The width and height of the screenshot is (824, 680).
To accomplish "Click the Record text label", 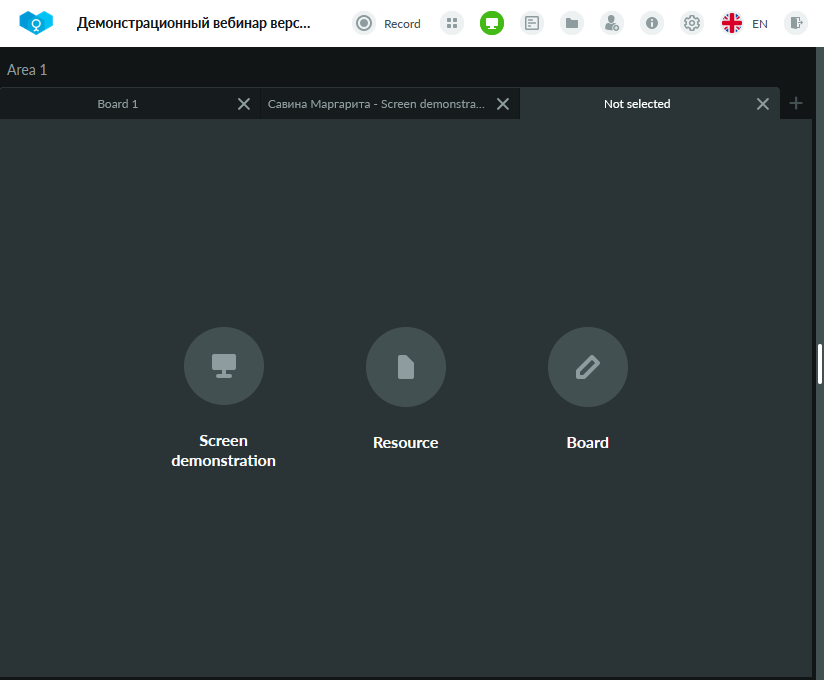I will pyautogui.click(x=402, y=24).
